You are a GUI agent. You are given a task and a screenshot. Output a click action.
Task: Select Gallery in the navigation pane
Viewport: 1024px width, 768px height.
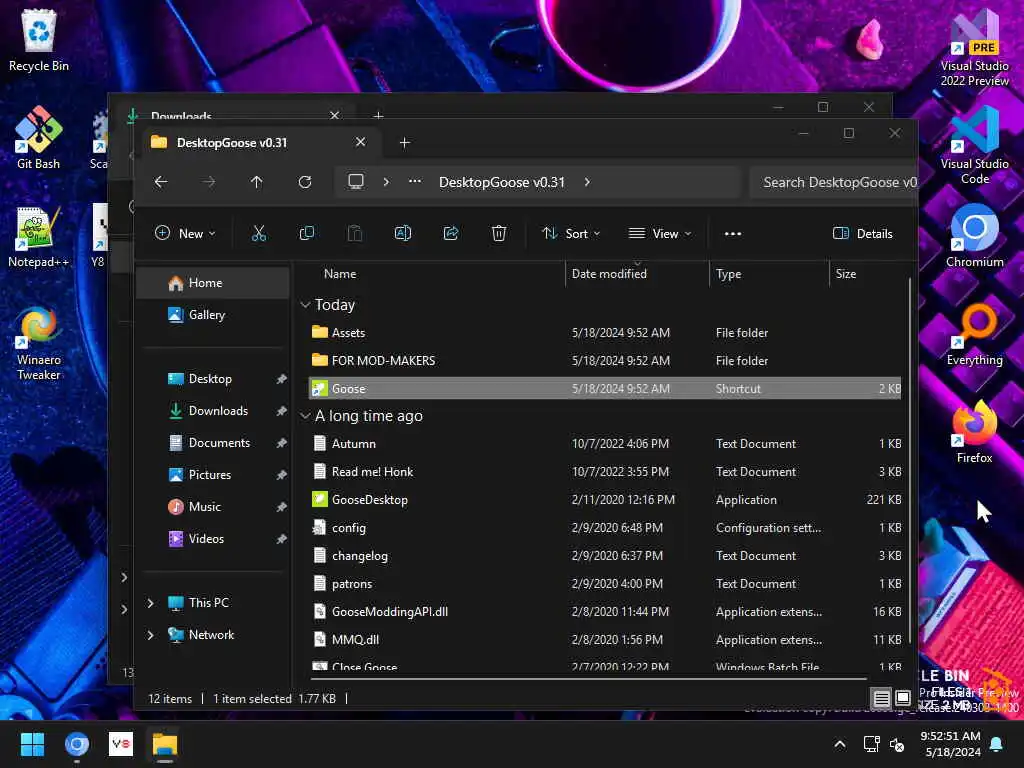214,315
